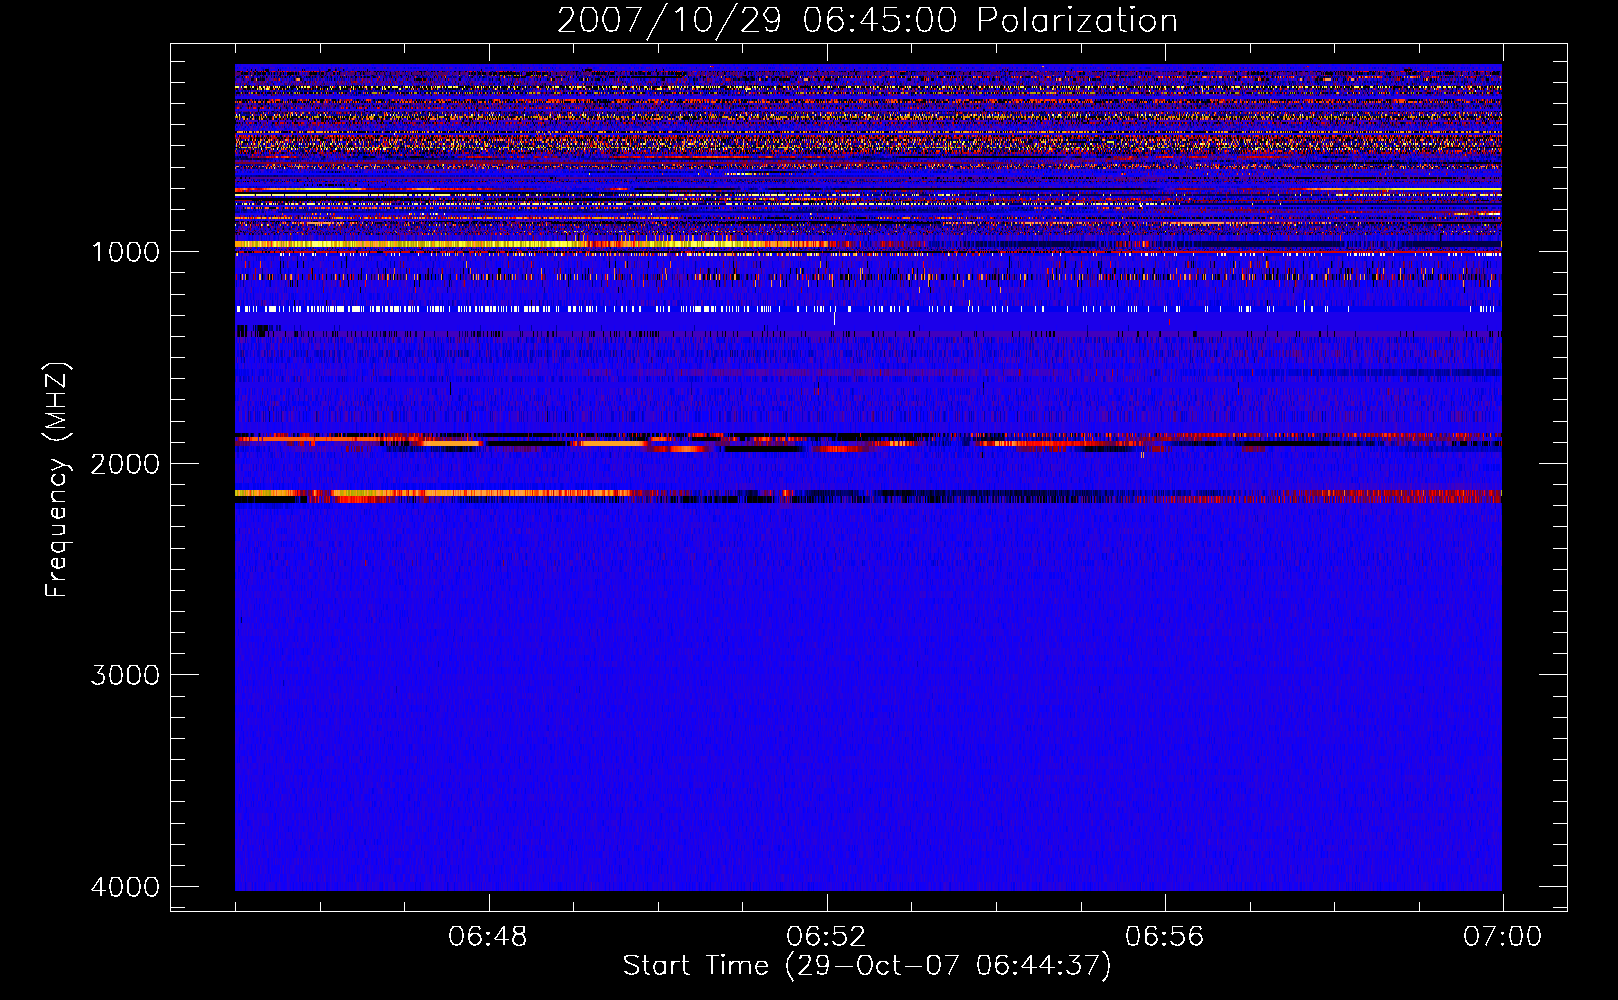Click the 07:00 time tick label
This screenshot has width=1618, height=1000.
[1502, 937]
